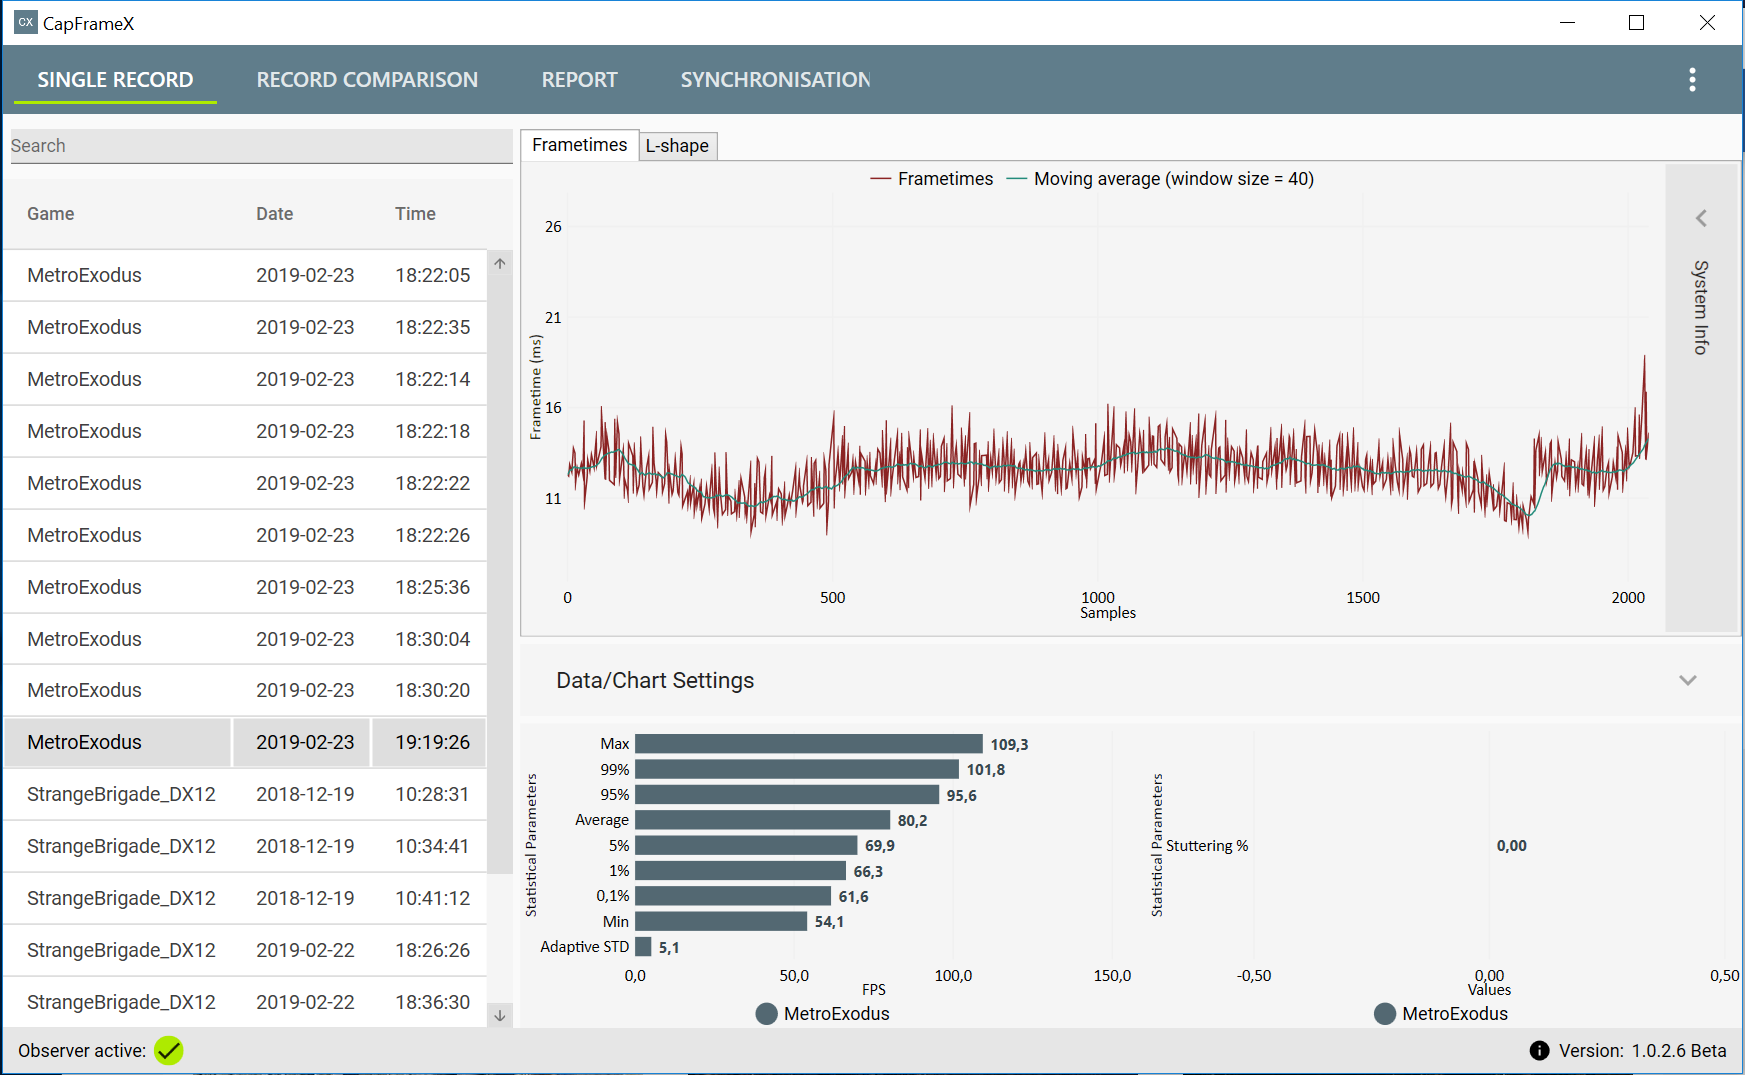1745x1075 pixels.
Task: Click the 95% percentile FPS bar
Action: point(787,795)
